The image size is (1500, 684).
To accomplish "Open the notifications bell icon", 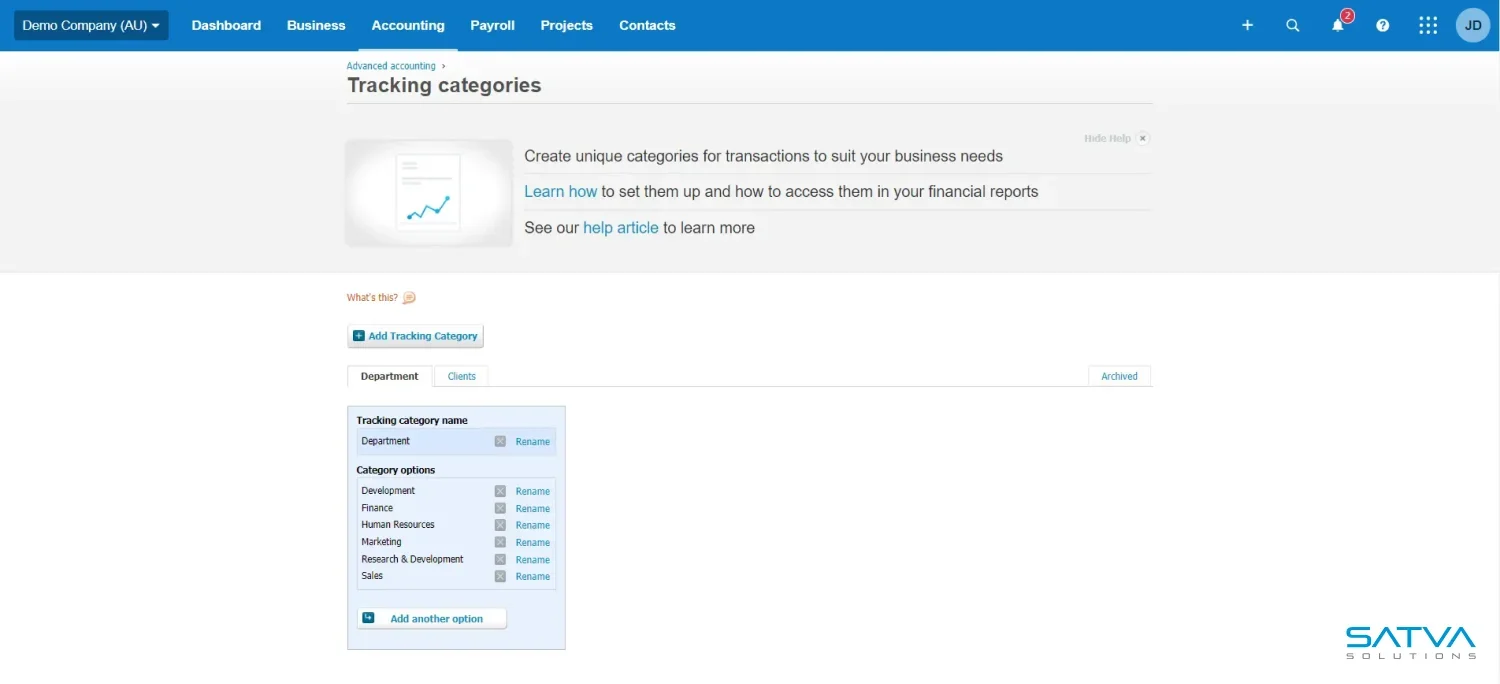I will point(1338,25).
